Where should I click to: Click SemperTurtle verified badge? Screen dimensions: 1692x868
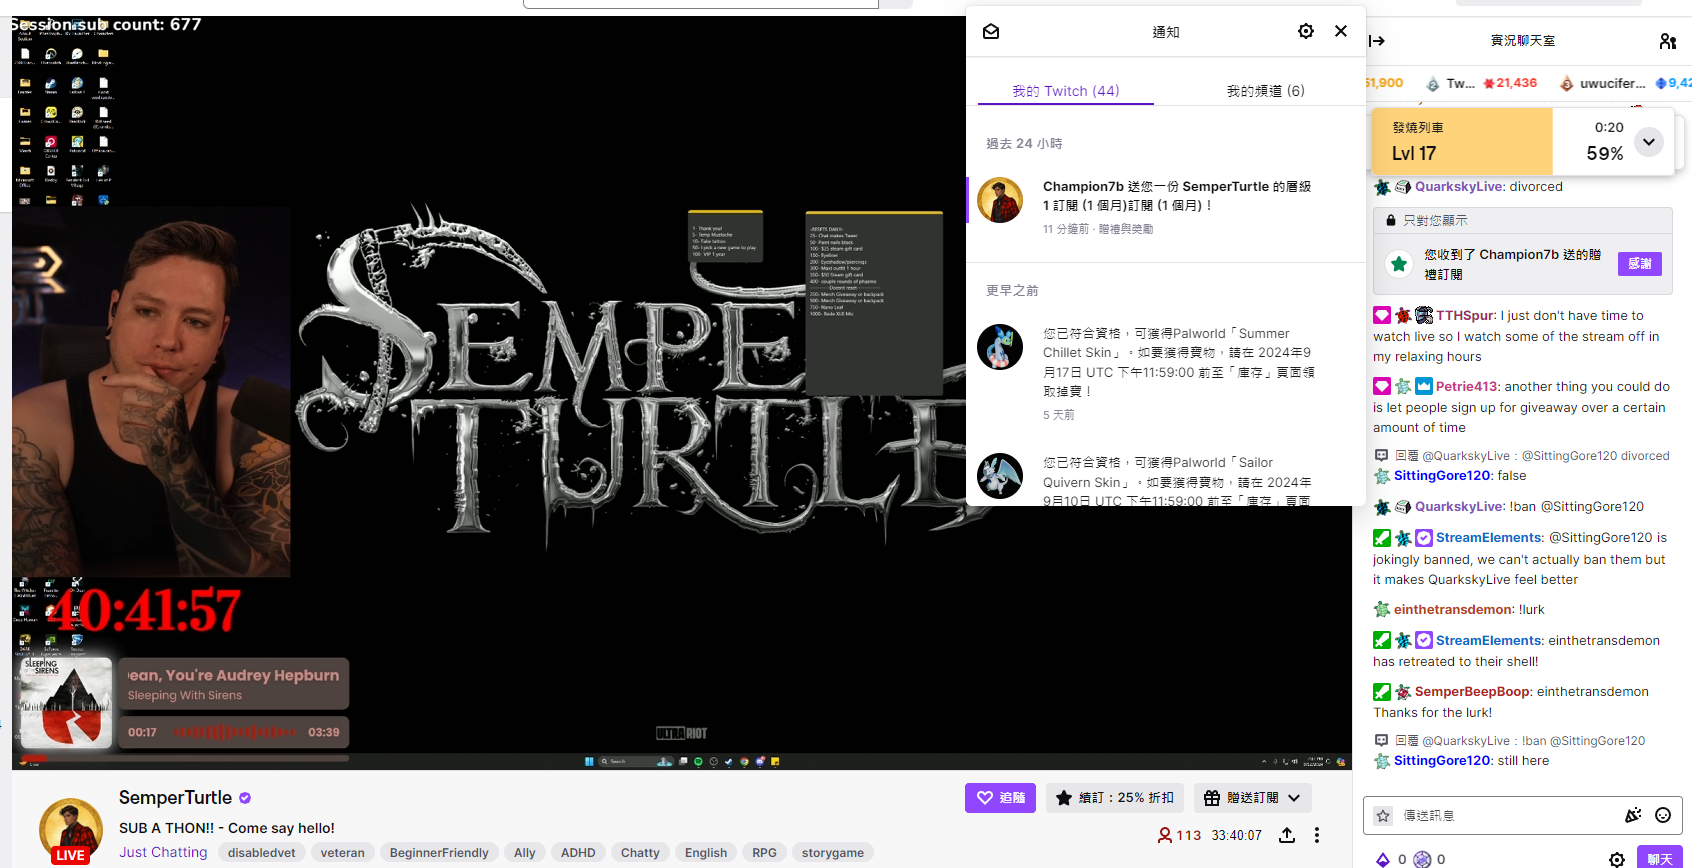tap(245, 798)
